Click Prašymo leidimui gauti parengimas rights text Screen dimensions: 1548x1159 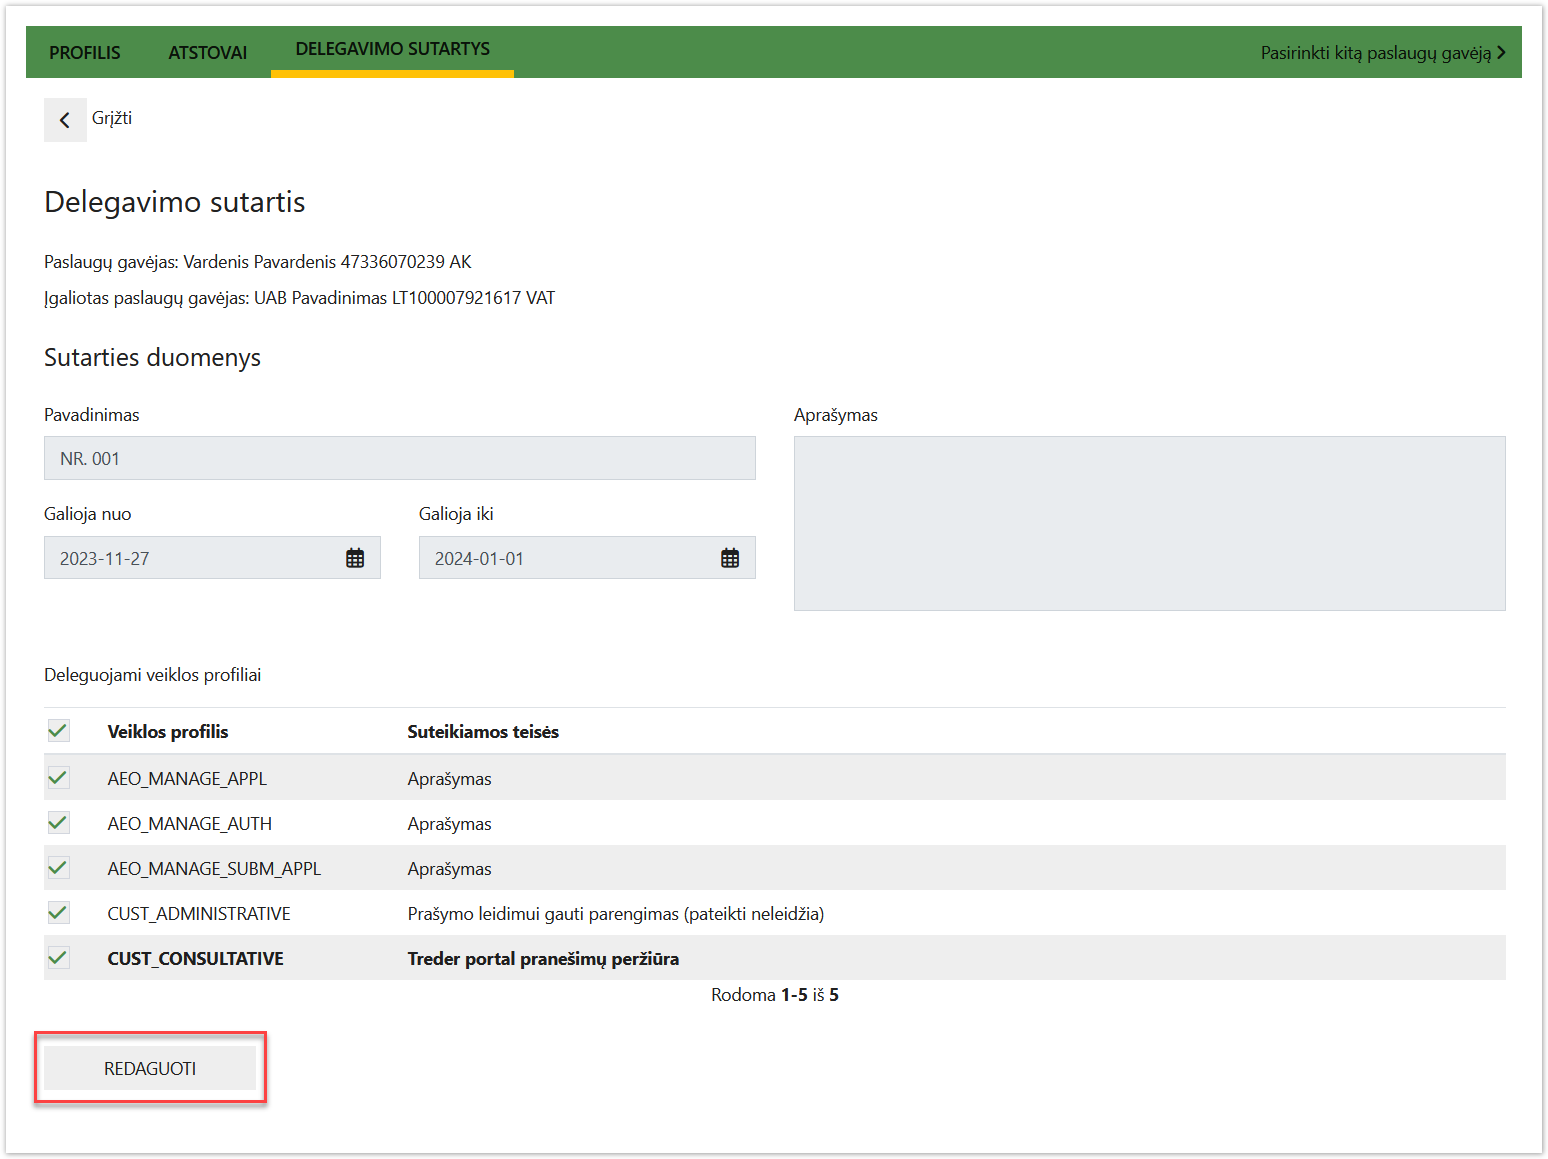click(616, 914)
